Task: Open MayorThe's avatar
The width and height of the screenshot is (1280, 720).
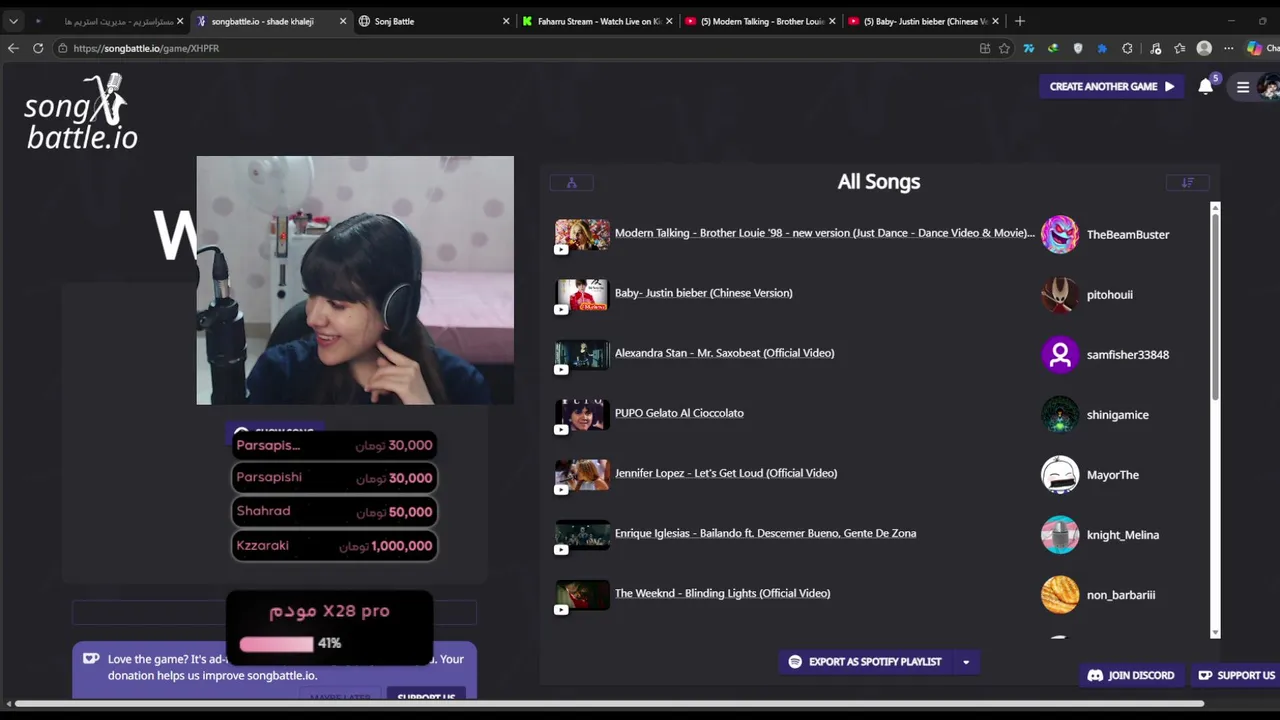Action: point(1060,474)
